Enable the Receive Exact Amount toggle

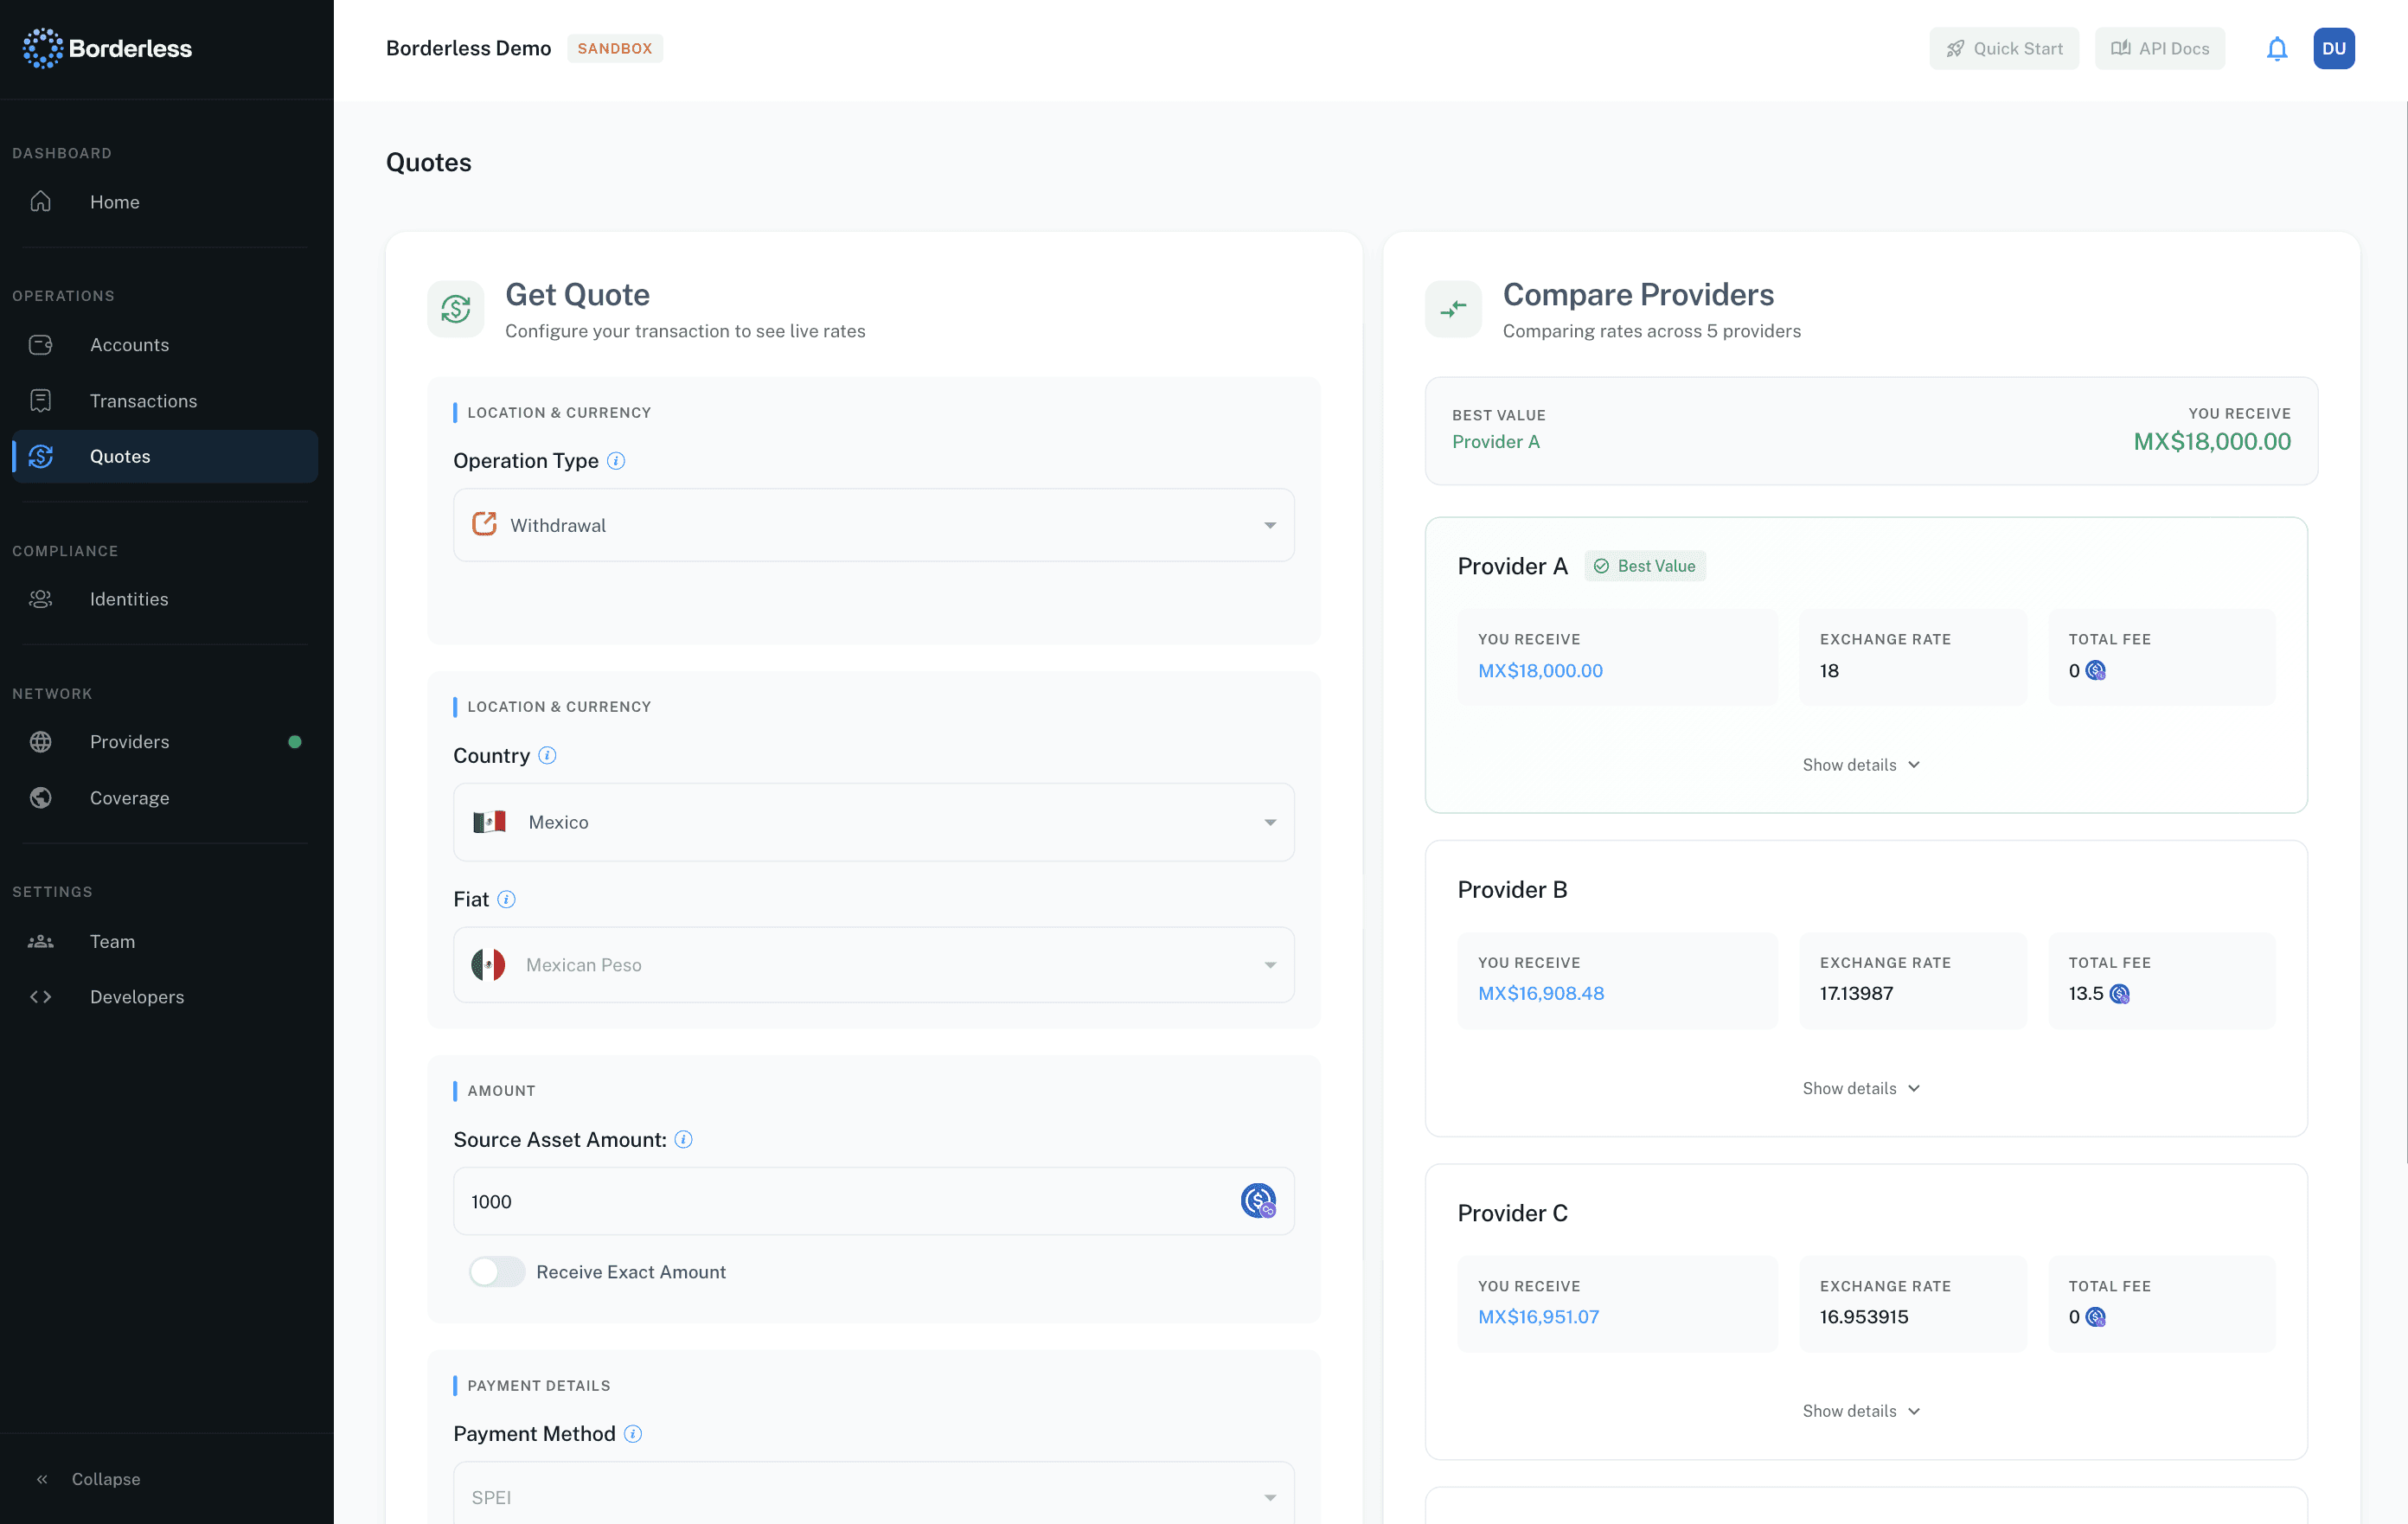pos(497,1271)
